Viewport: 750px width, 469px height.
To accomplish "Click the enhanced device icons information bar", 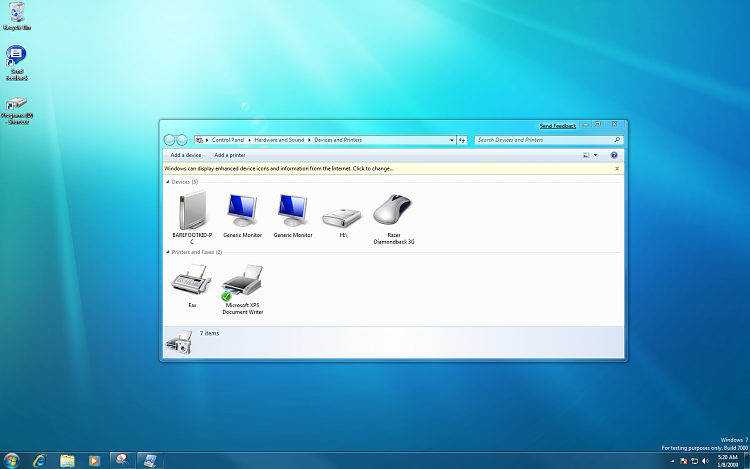I will [393, 169].
